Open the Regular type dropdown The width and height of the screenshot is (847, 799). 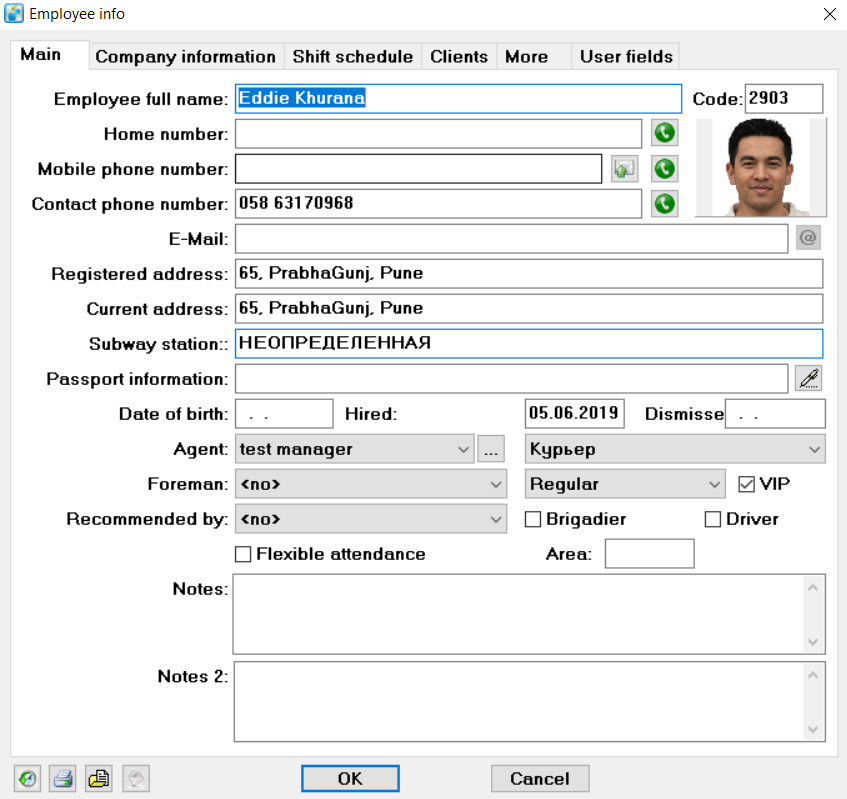625,484
